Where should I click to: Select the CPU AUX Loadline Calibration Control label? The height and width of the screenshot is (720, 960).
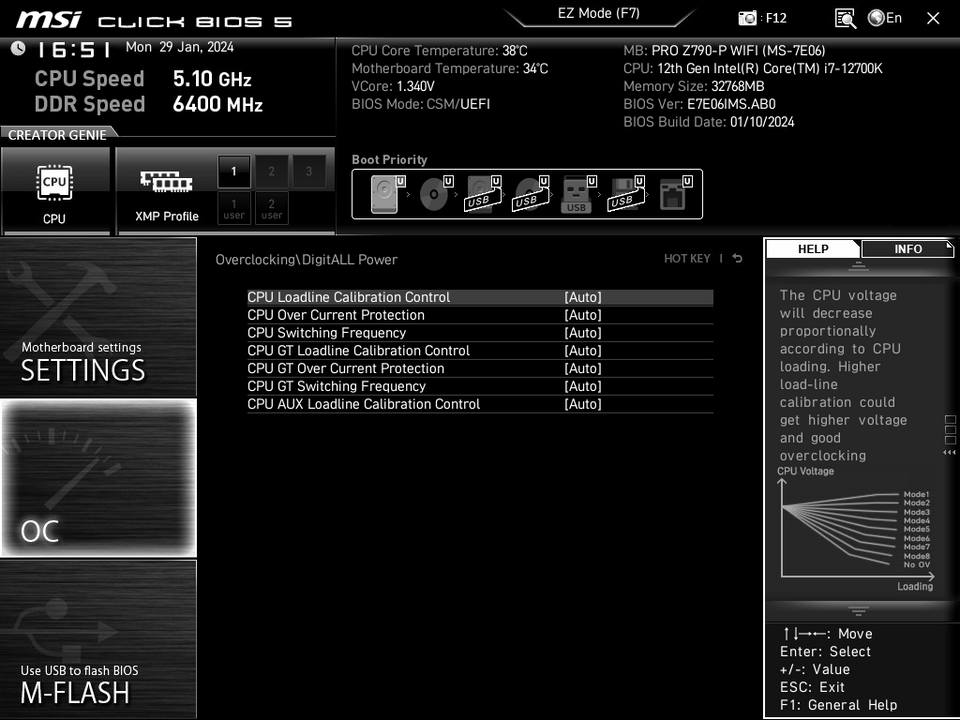364,403
